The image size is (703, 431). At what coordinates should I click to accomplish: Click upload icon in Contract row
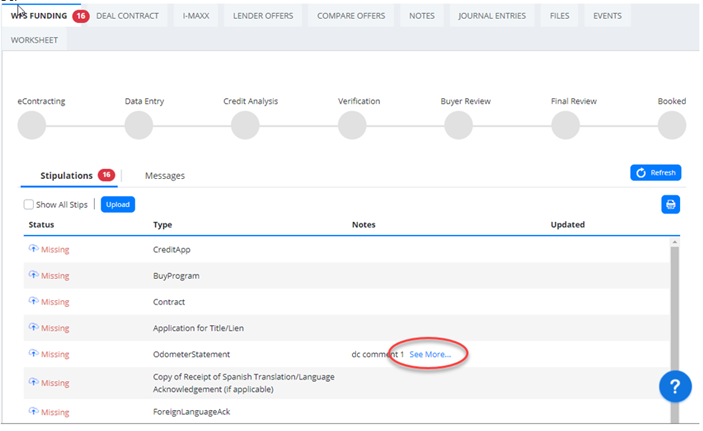pos(34,301)
